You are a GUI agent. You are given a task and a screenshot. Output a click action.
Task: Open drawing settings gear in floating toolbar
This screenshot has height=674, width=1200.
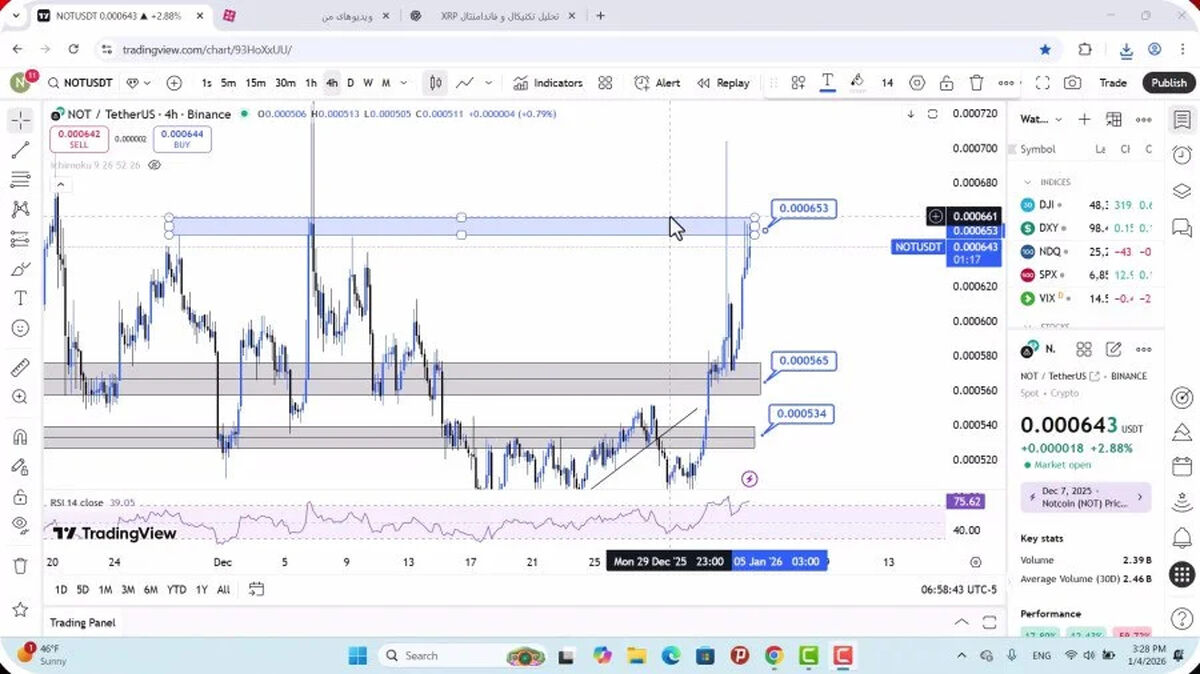click(x=917, y=83)
